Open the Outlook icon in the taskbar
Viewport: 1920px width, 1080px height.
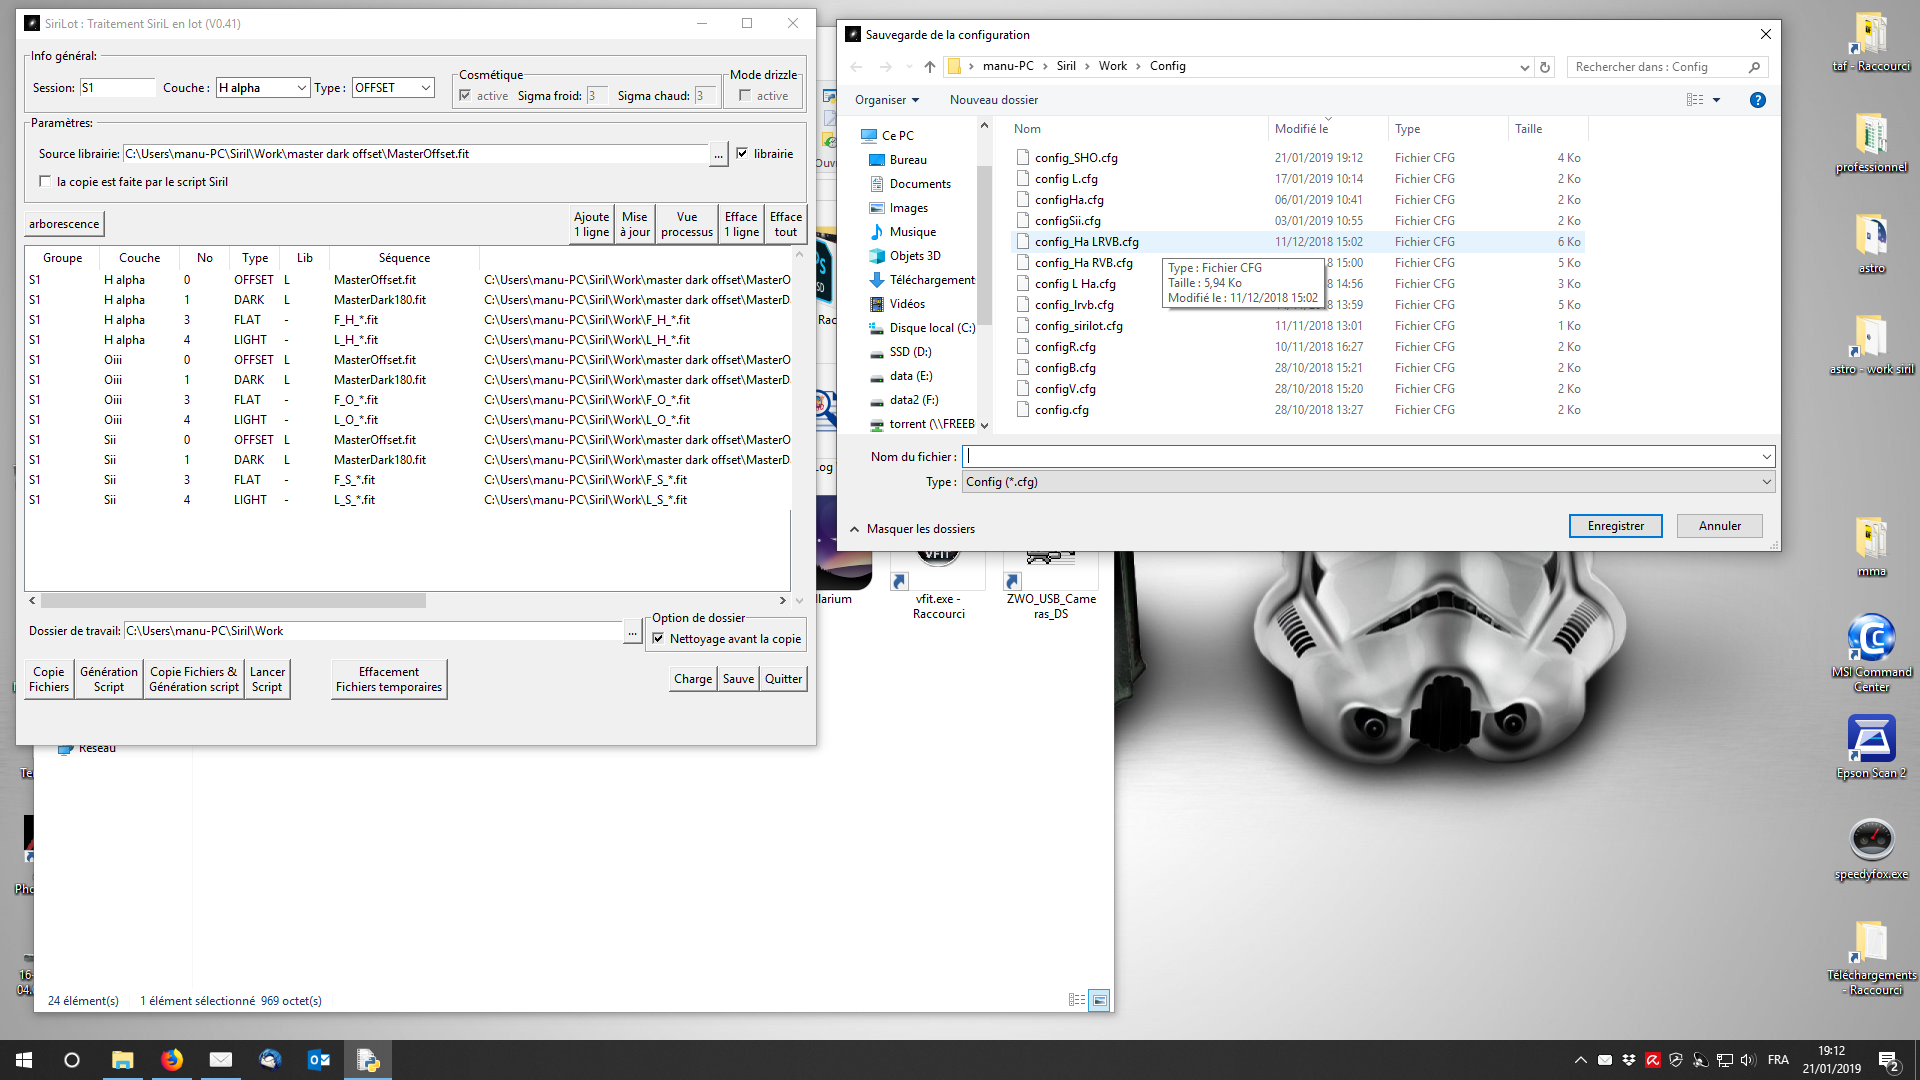tap(318, 1060)
